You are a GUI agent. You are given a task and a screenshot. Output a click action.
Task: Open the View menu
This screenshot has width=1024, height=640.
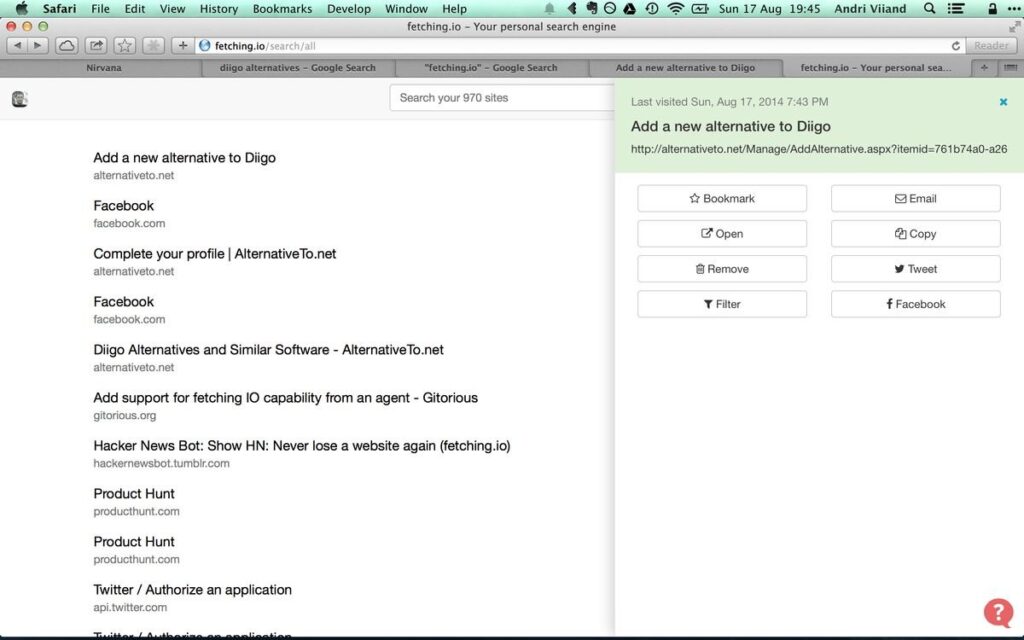pos(172,8)
